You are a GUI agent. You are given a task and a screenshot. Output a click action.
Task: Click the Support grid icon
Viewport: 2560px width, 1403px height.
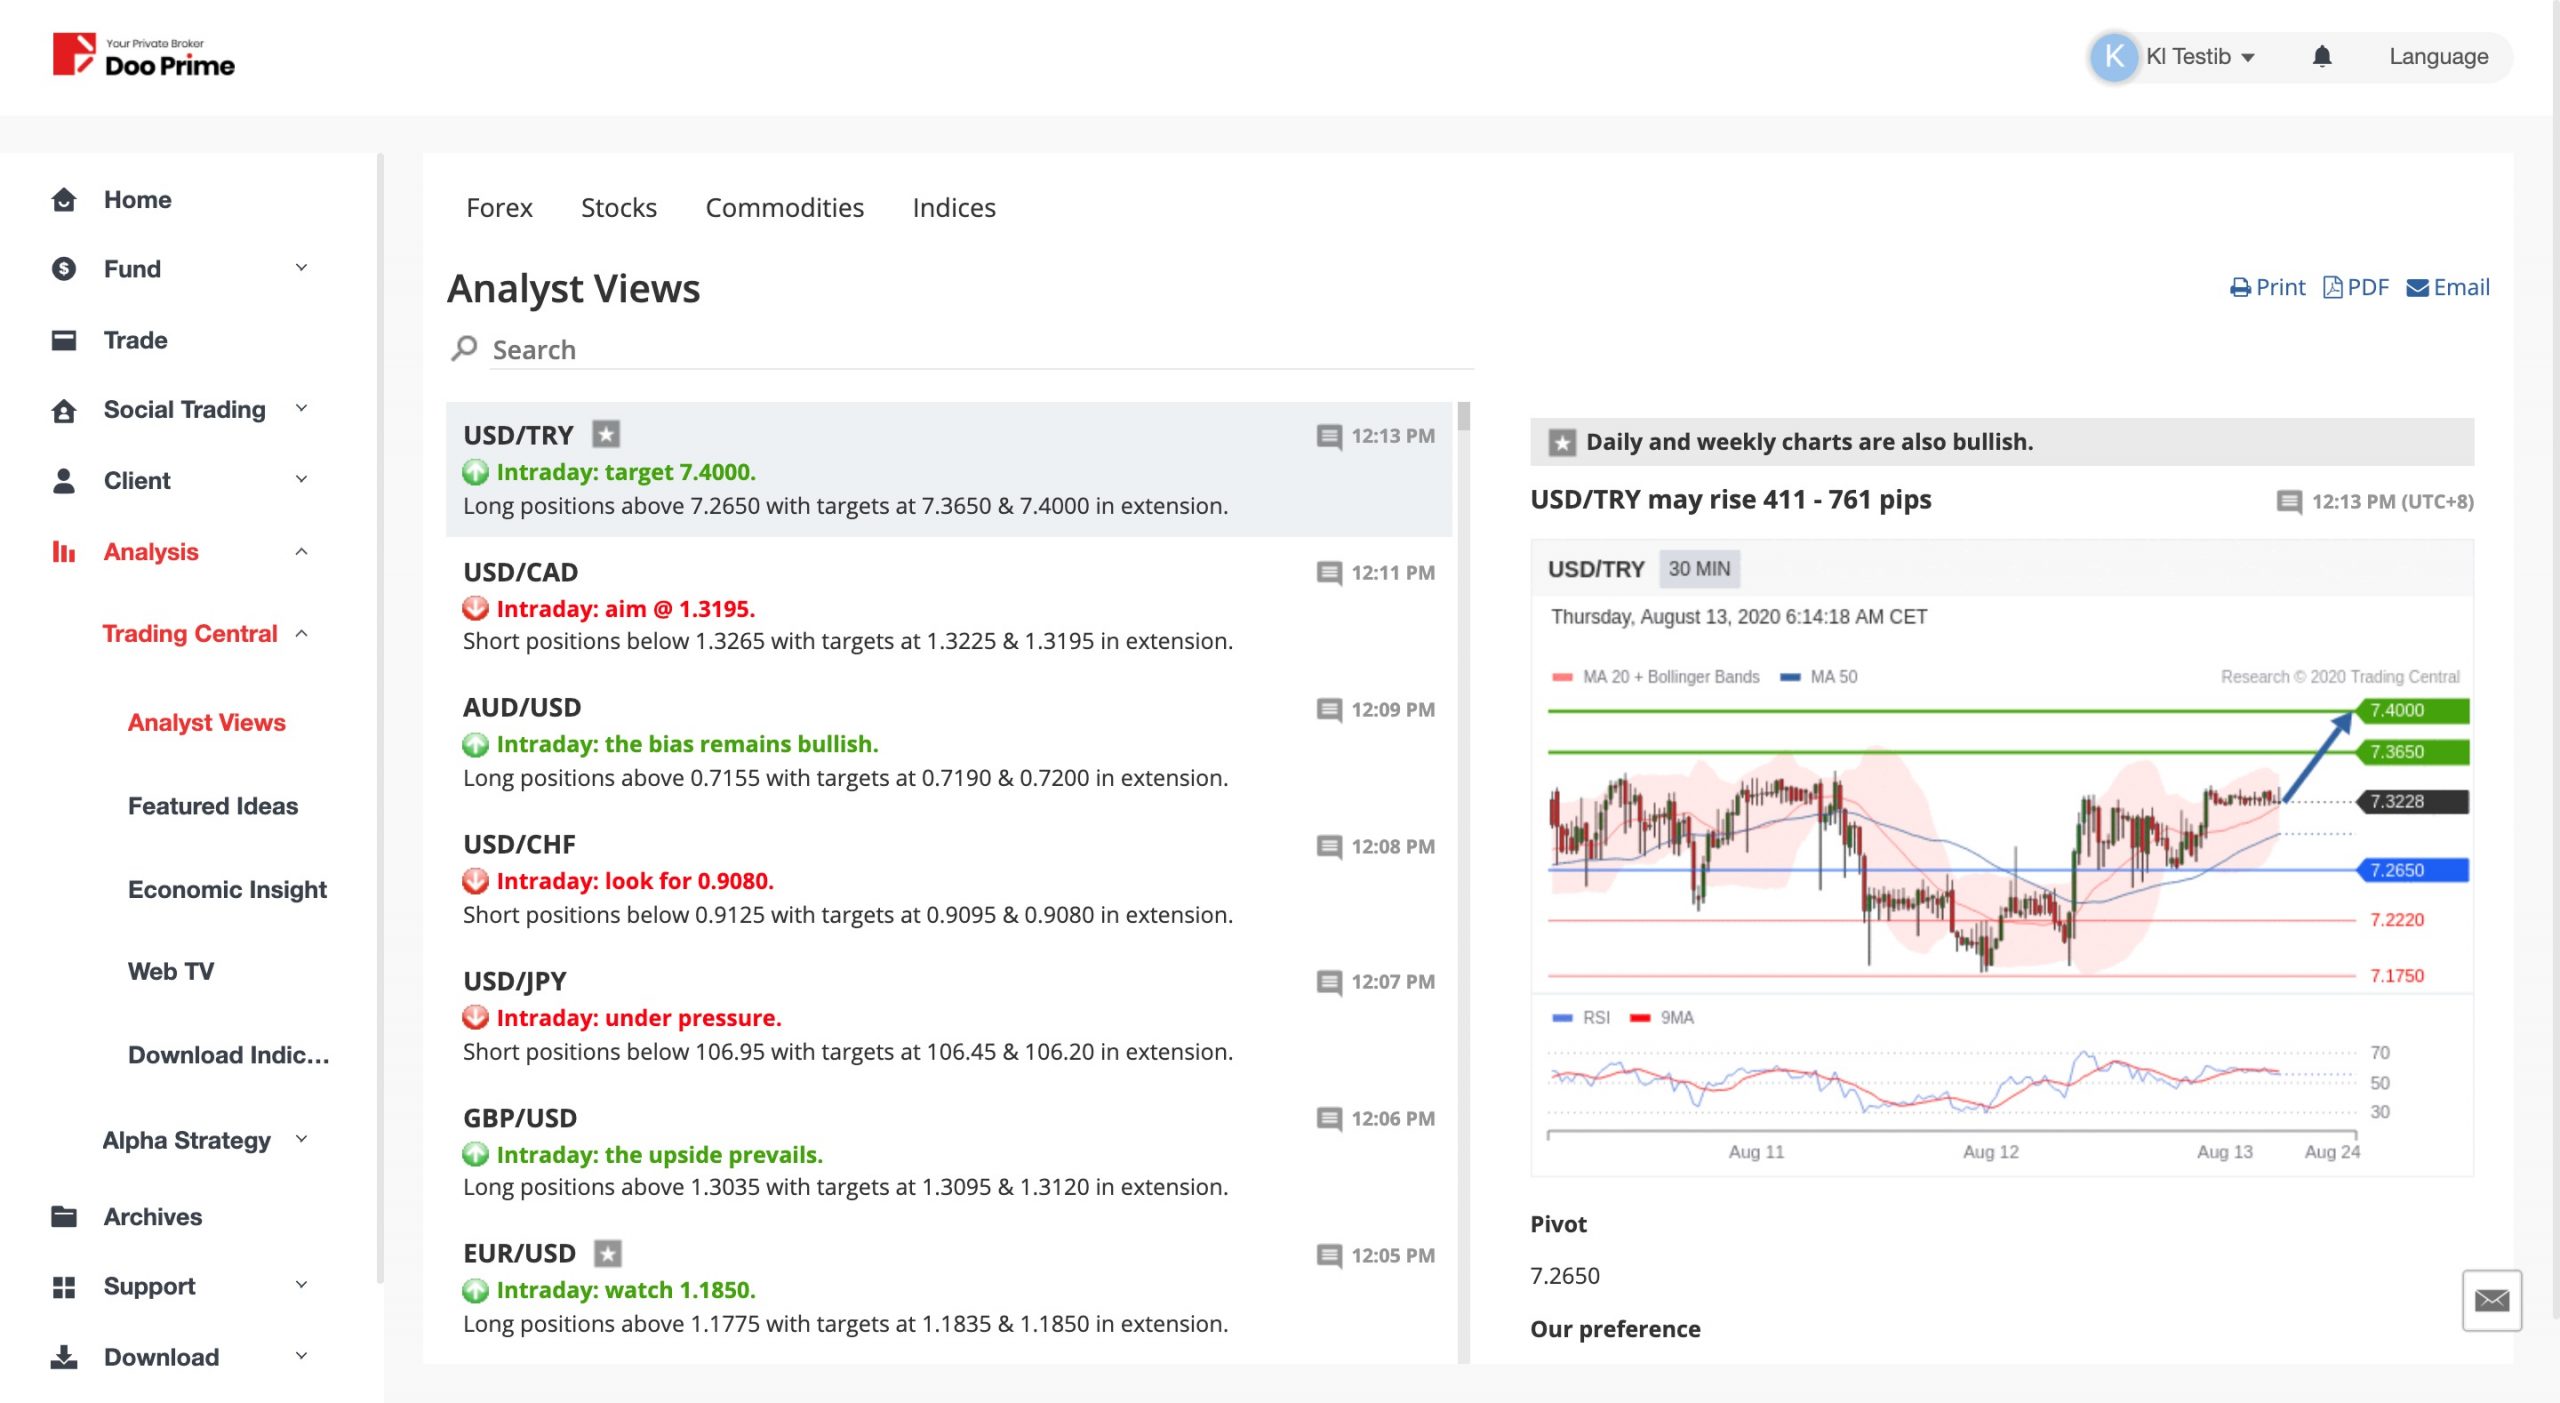(x=64, y=1286)
